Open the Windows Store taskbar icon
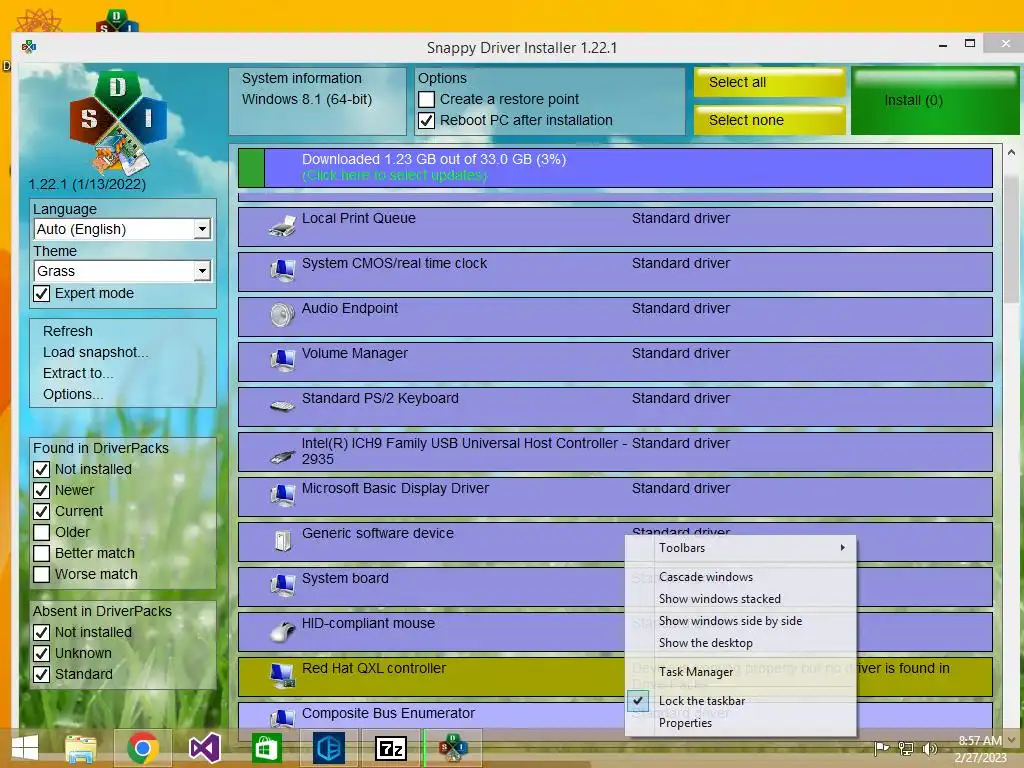This screenshot has height=768, width=1024. tap(266, 748)
